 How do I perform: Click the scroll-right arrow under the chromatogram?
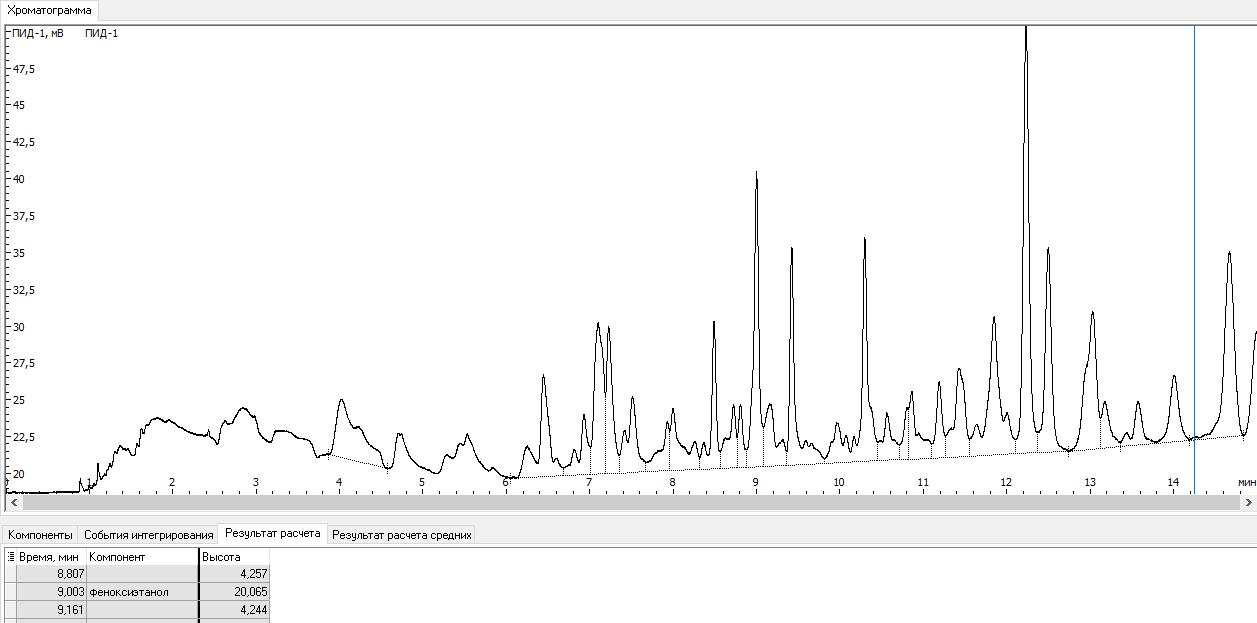(x=1246, y=504)
